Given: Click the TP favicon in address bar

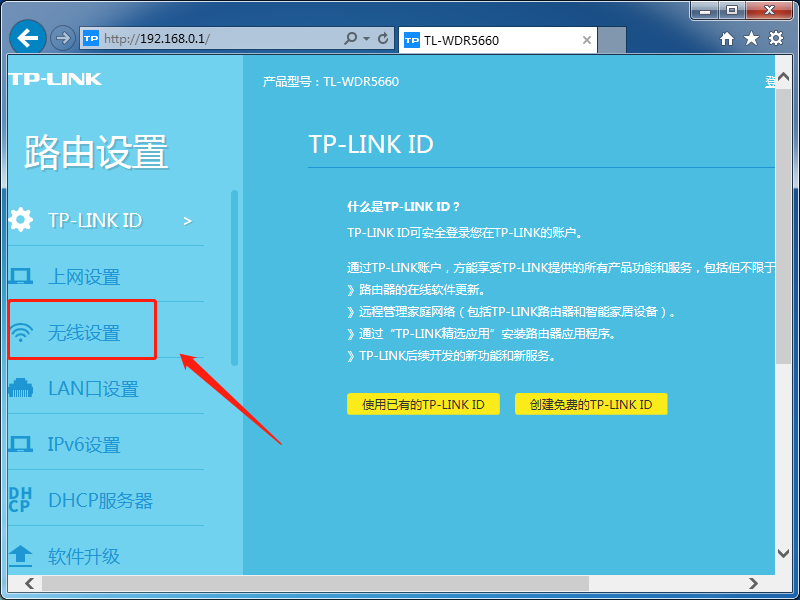Looking at the screenshot, I should 91,38.
